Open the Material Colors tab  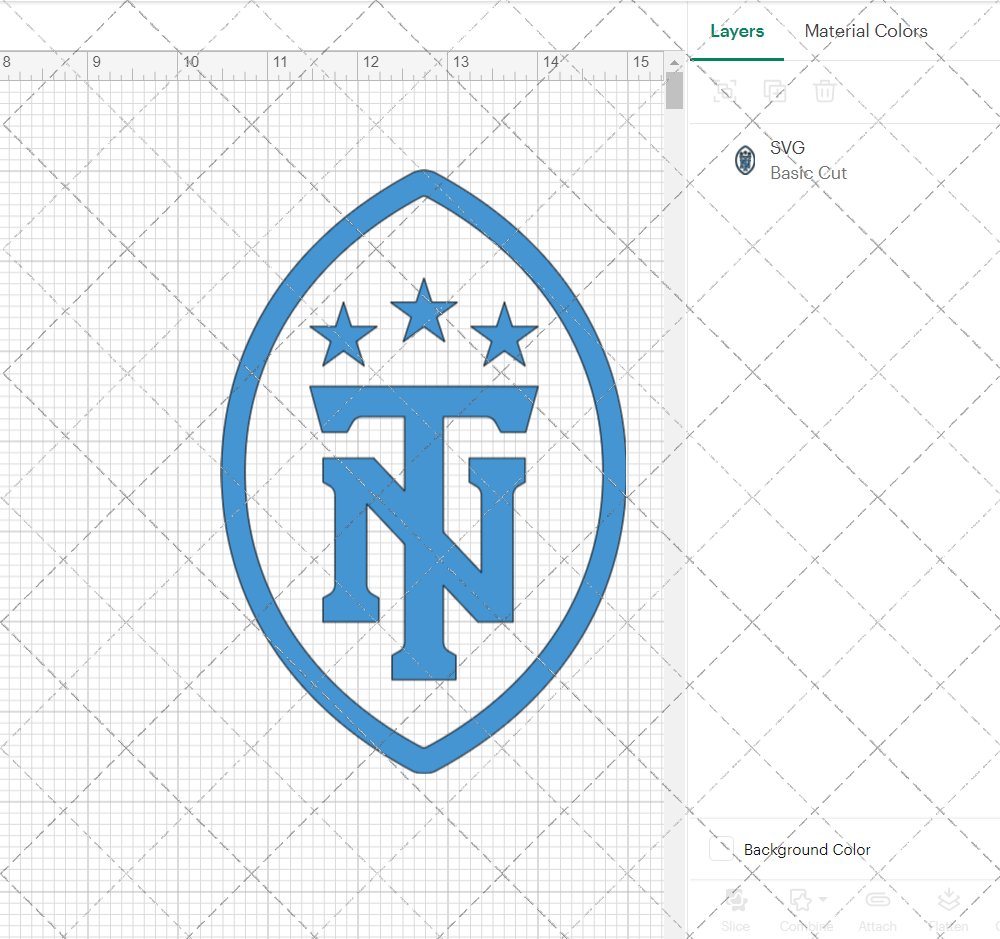[x=865, y=31]
